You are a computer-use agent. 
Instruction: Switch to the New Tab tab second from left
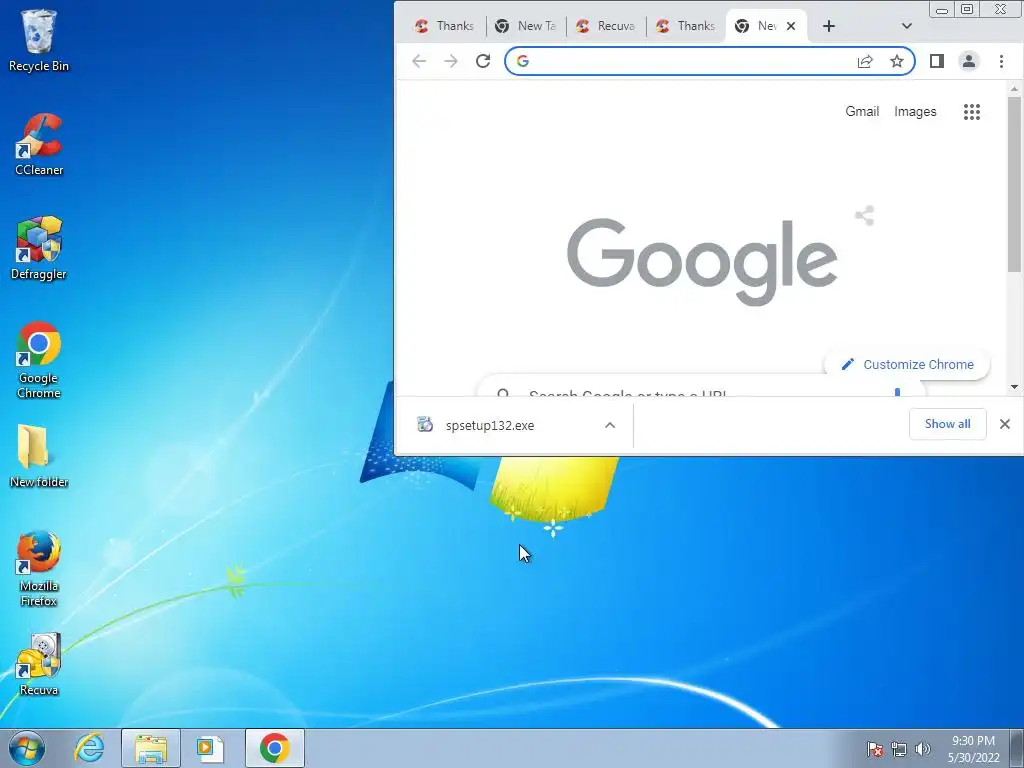525,26
